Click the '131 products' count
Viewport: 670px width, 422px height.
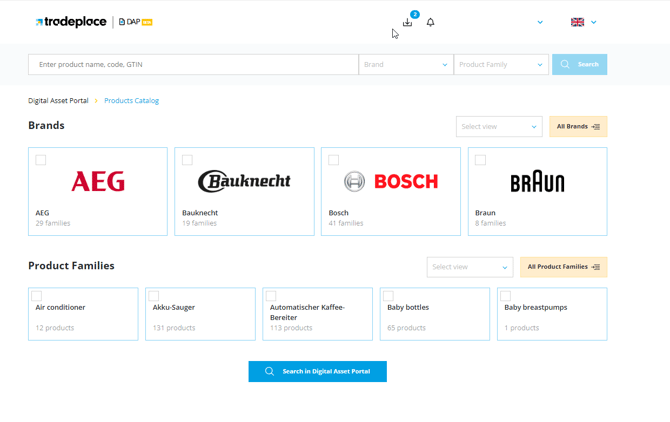click(174, 328)
